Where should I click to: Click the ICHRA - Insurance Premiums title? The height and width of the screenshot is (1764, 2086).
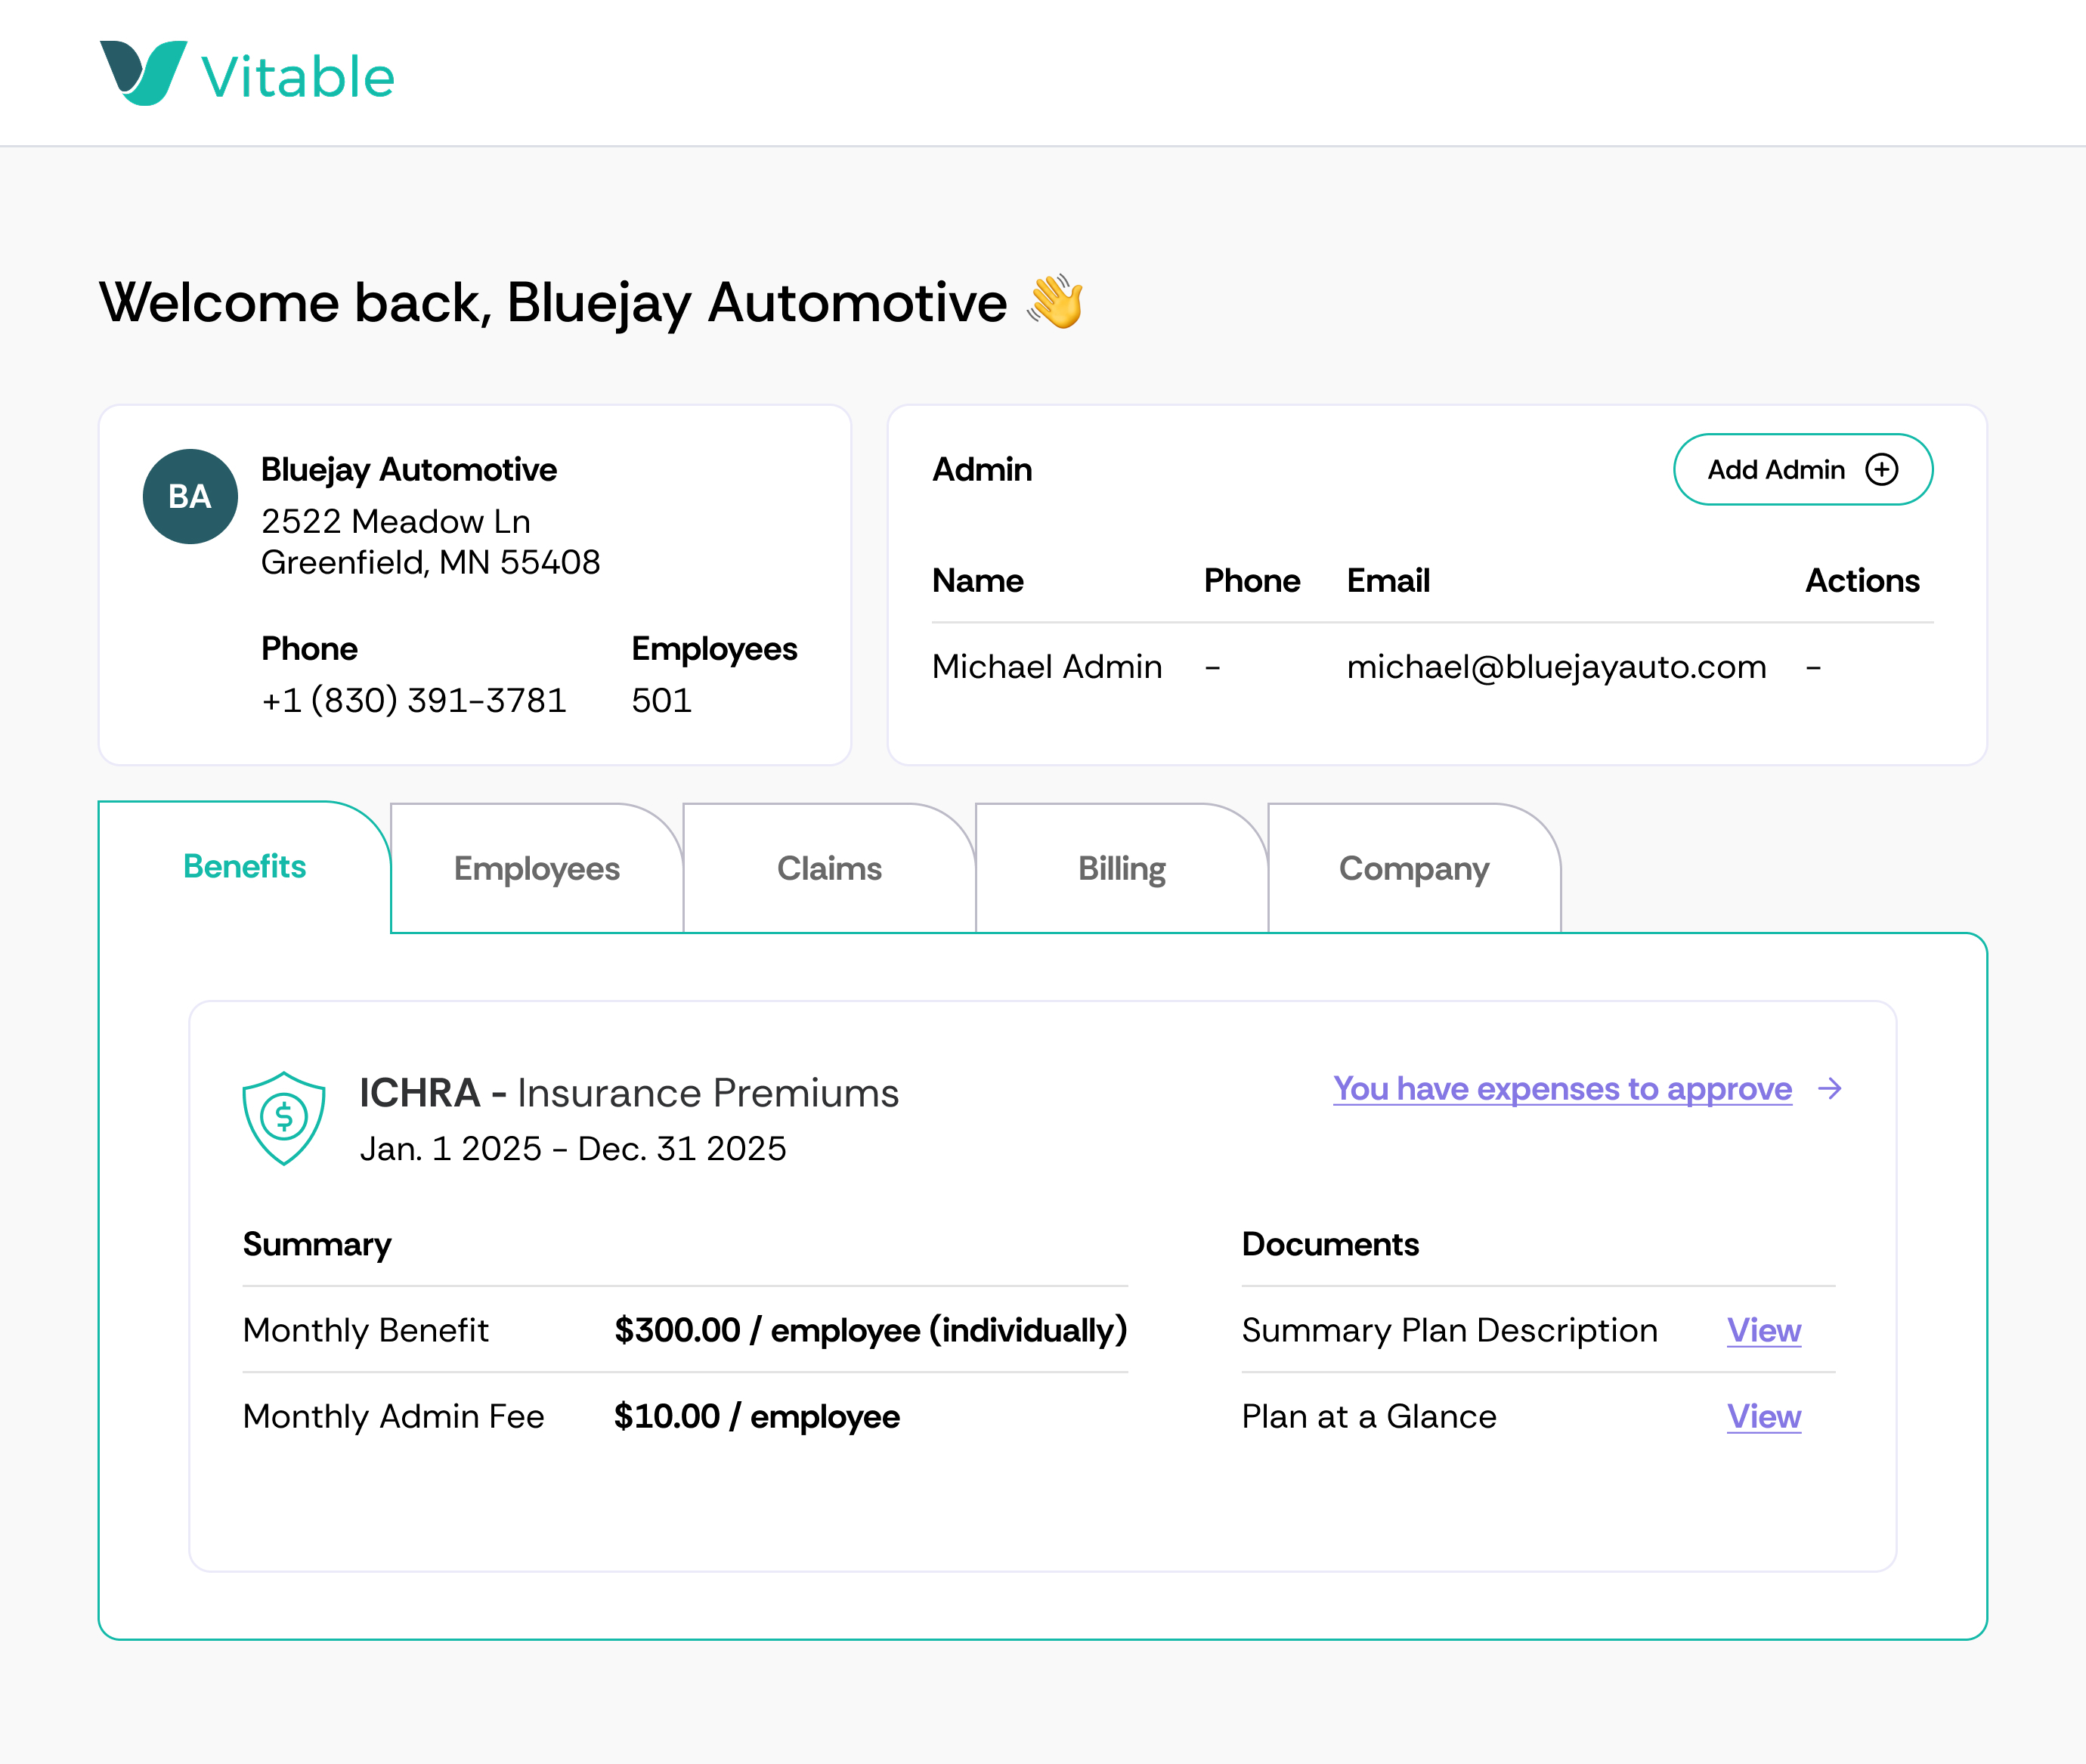tap(629, 1092)
